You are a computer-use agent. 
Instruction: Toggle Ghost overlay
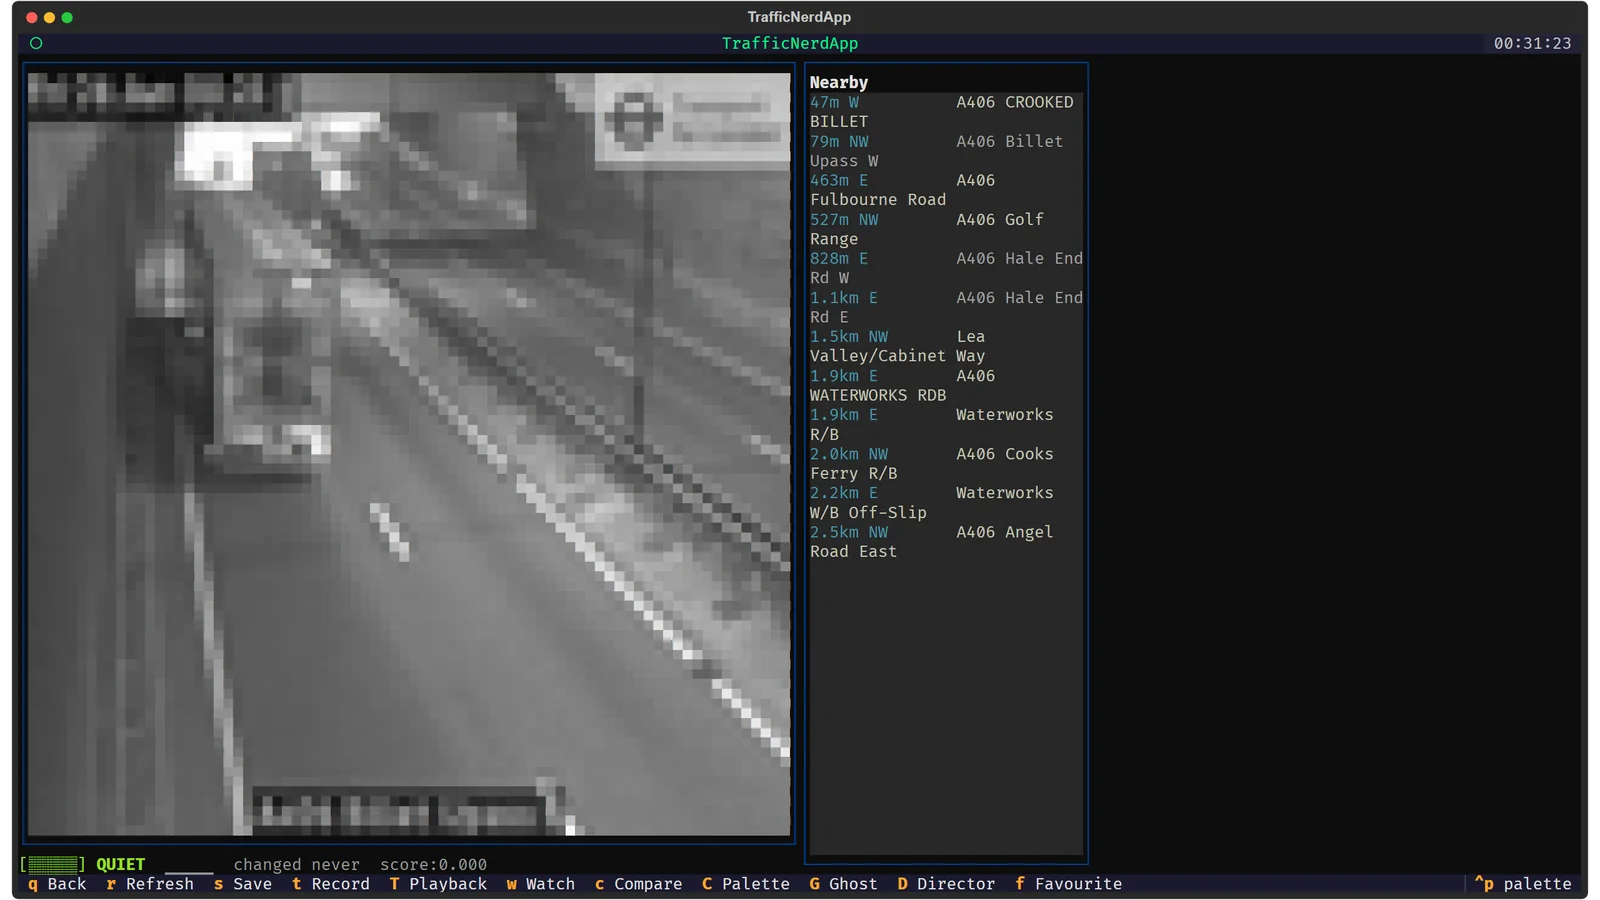843,884
